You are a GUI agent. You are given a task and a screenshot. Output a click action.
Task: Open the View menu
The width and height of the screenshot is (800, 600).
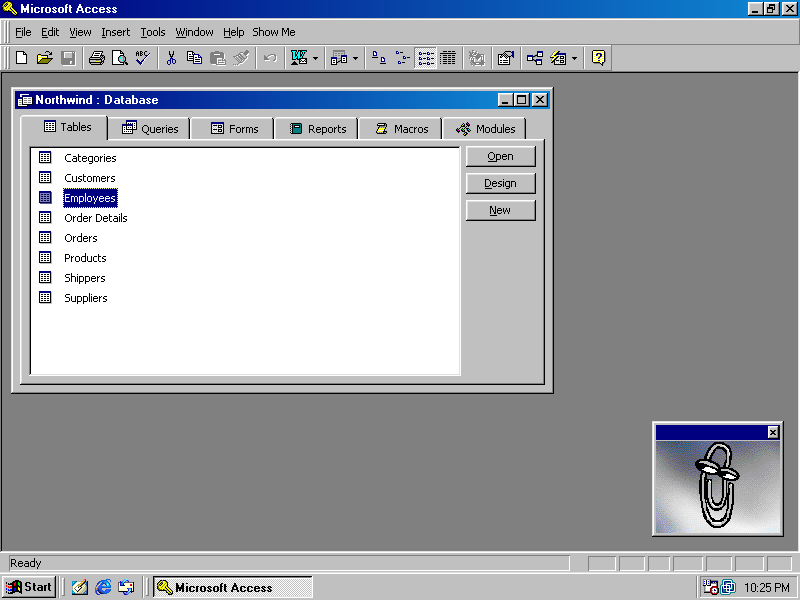tap(80, 32)
